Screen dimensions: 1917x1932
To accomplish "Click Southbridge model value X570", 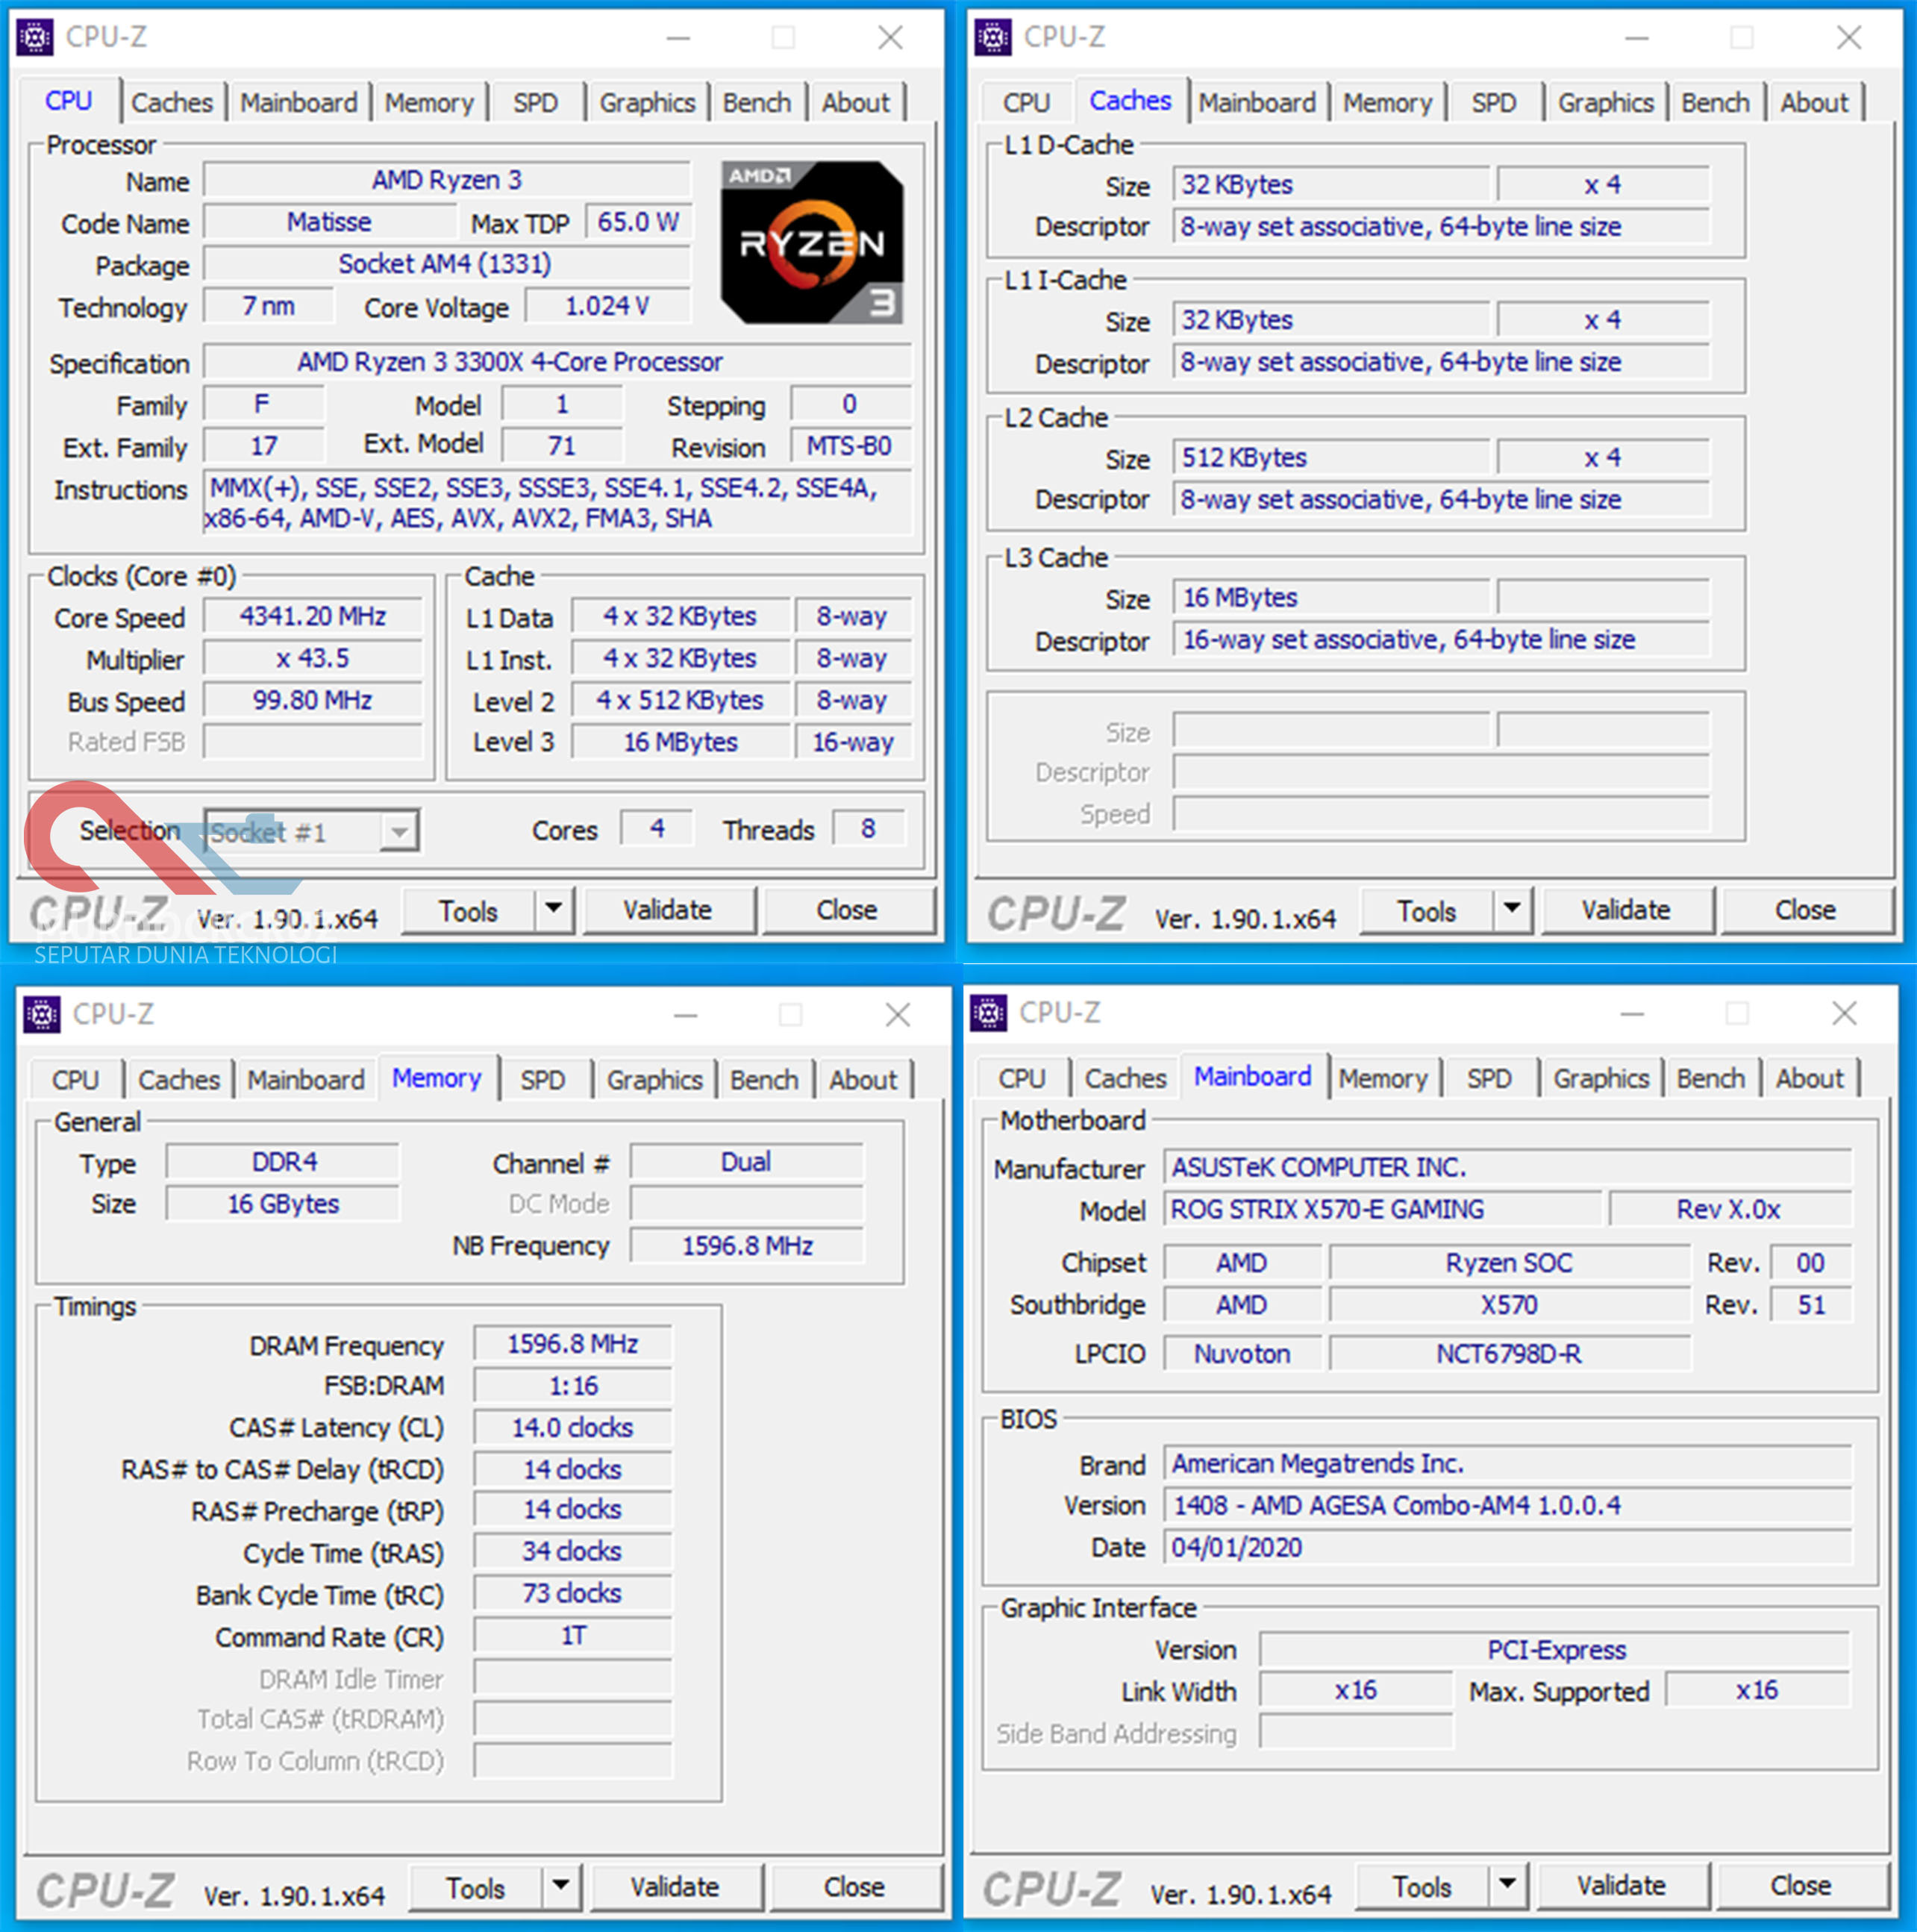I will tap(1510, 1306).
